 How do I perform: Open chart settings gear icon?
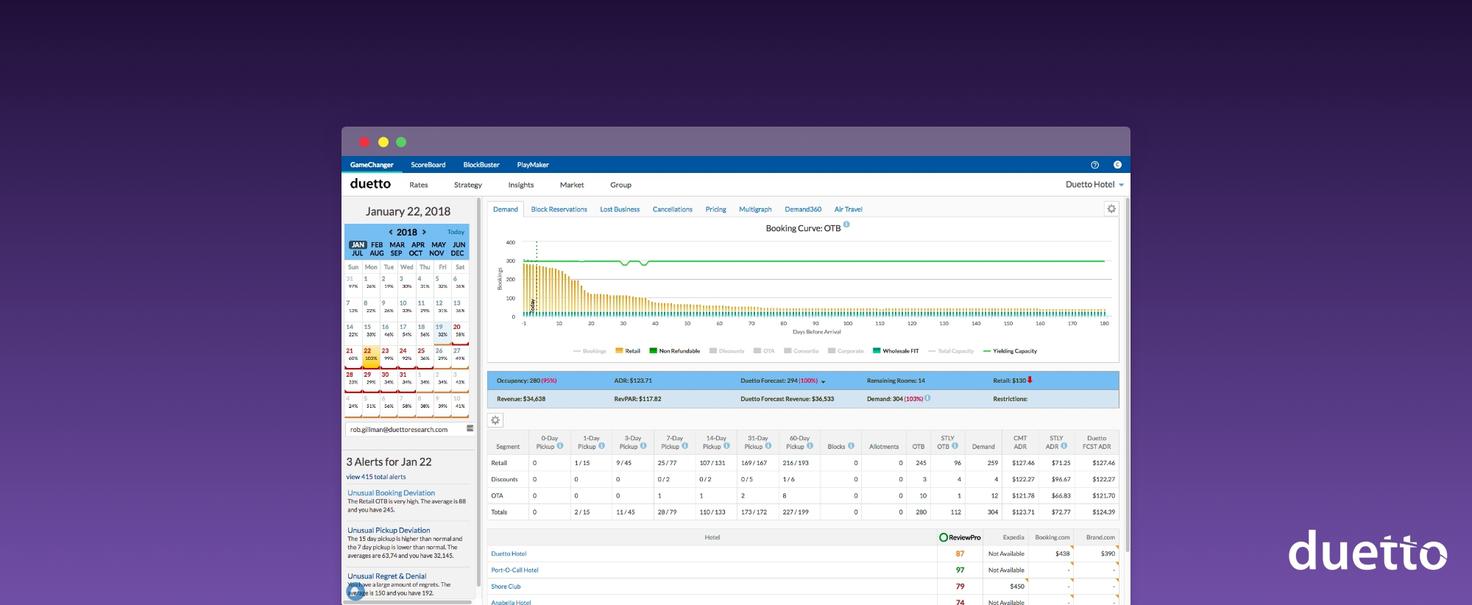pyautogui.click(x=1111, y=209)
